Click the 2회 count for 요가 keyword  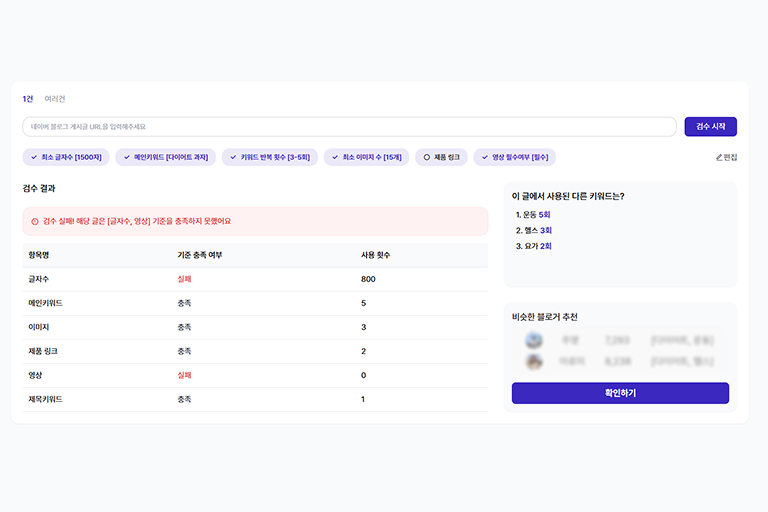pos(546,246)
